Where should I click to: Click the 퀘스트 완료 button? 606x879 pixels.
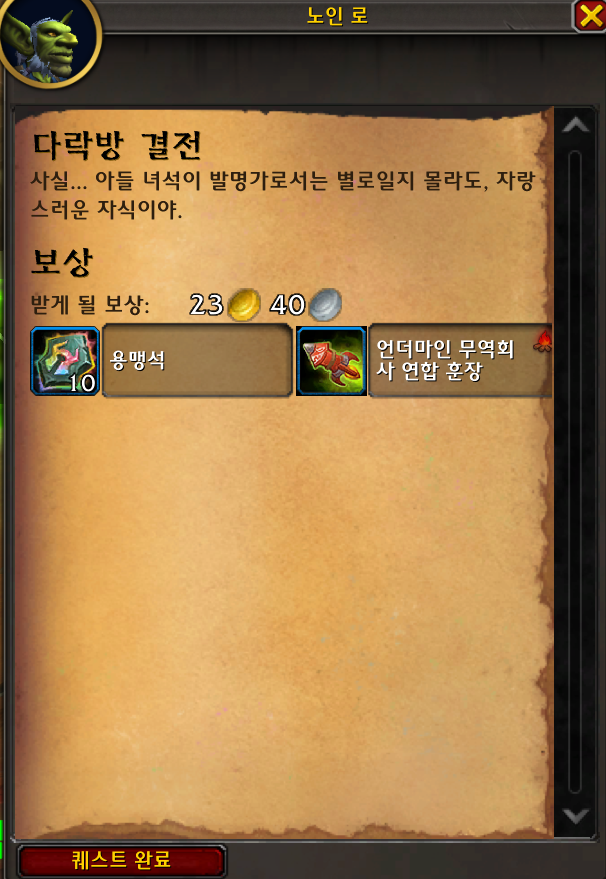pos(122,861)
